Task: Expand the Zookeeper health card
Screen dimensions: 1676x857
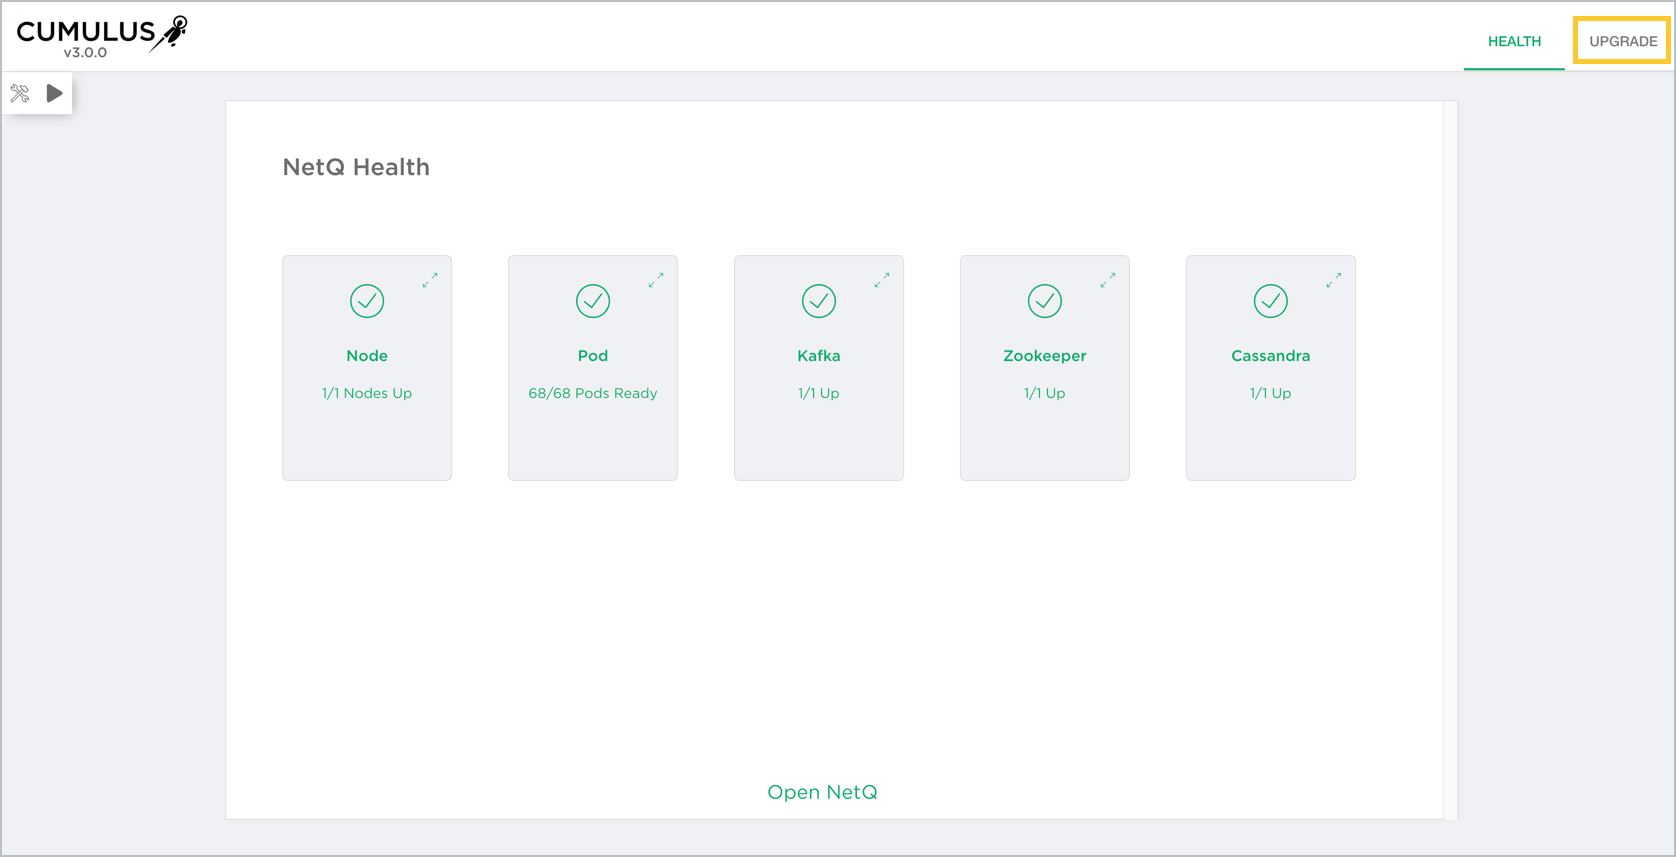Action: click(x=1108, y=281)
